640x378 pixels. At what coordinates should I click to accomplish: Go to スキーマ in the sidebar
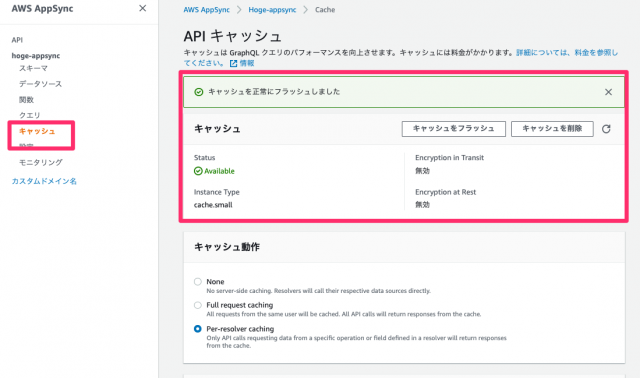(x=33, y=68)
